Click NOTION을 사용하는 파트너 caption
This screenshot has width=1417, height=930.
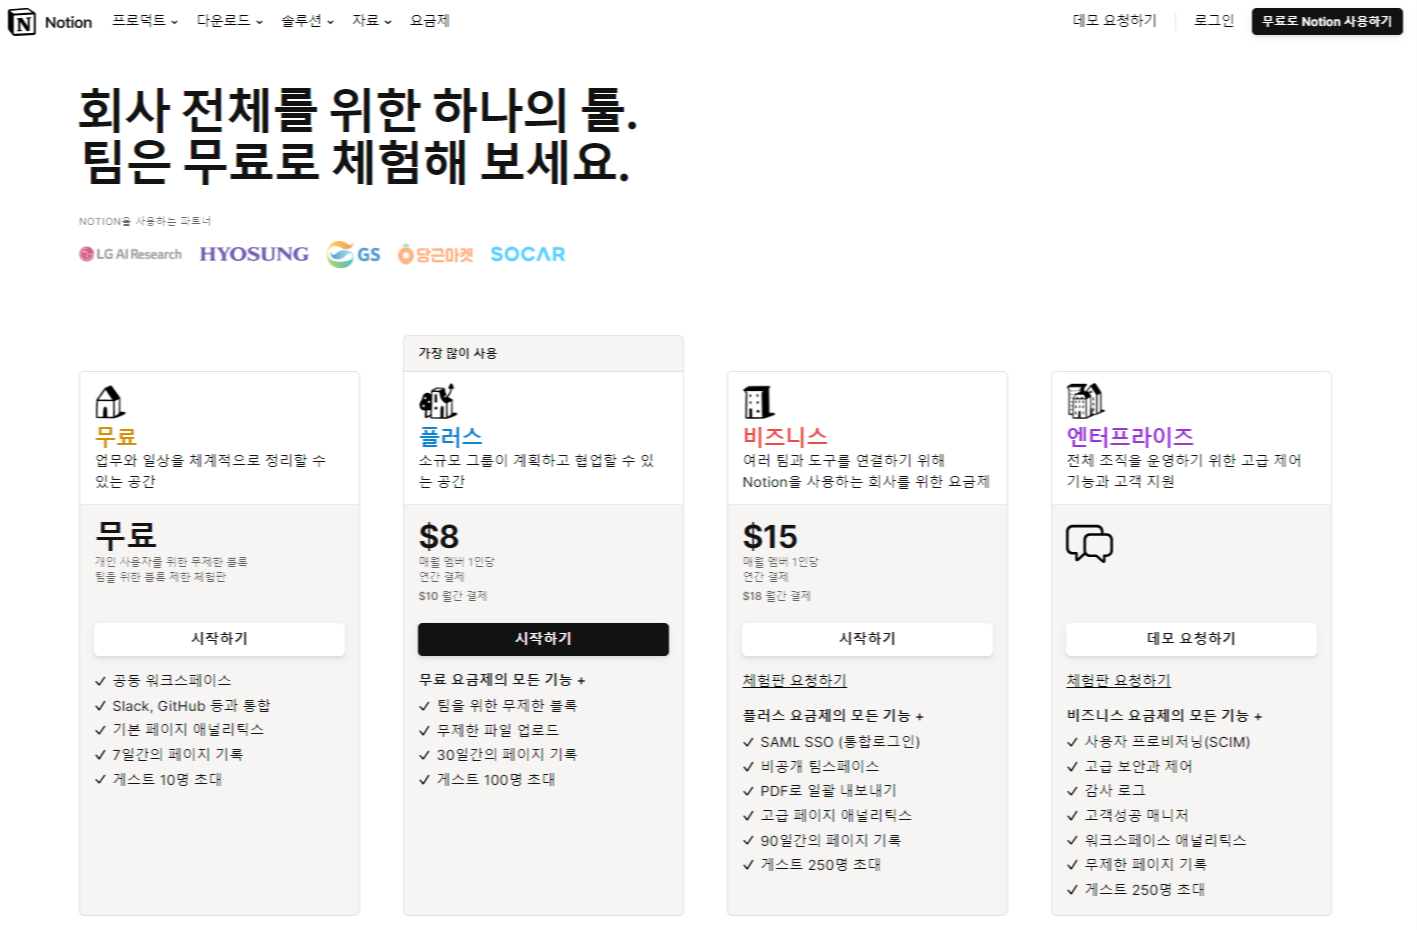[x=145, y=221]
